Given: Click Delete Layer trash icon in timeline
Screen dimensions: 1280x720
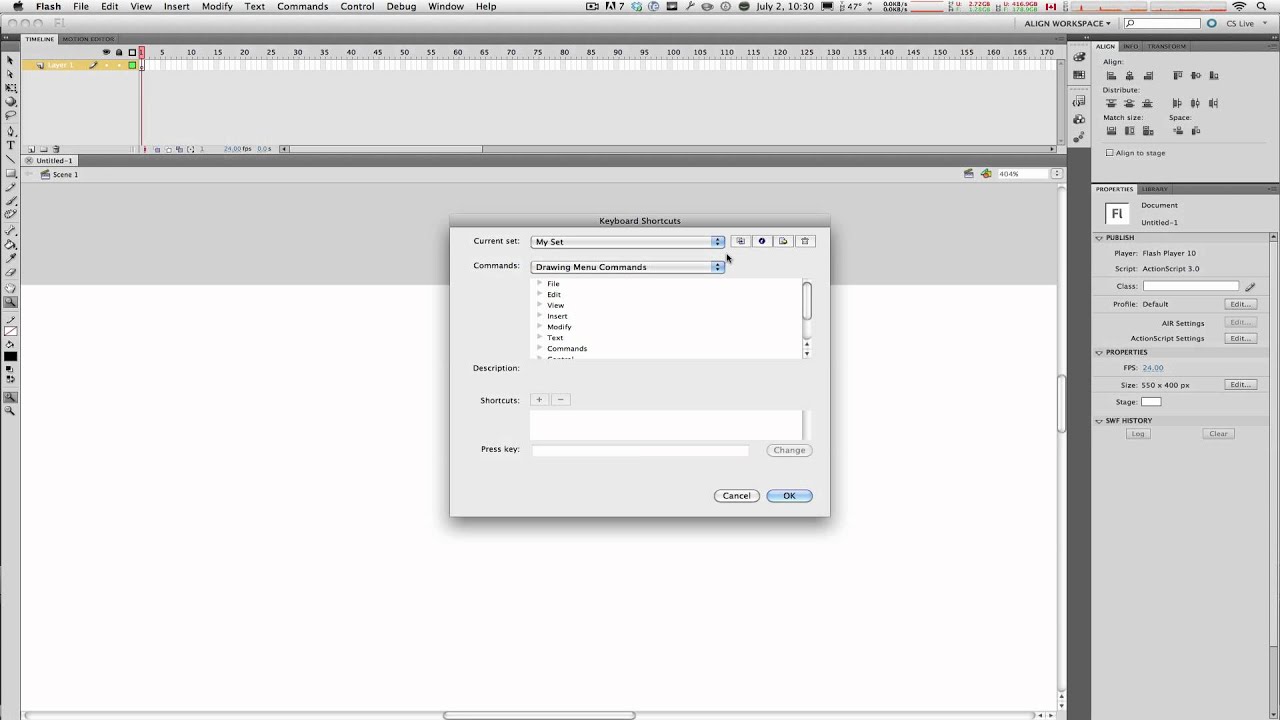Looking at the screenshot, I should tap(56, 149).
